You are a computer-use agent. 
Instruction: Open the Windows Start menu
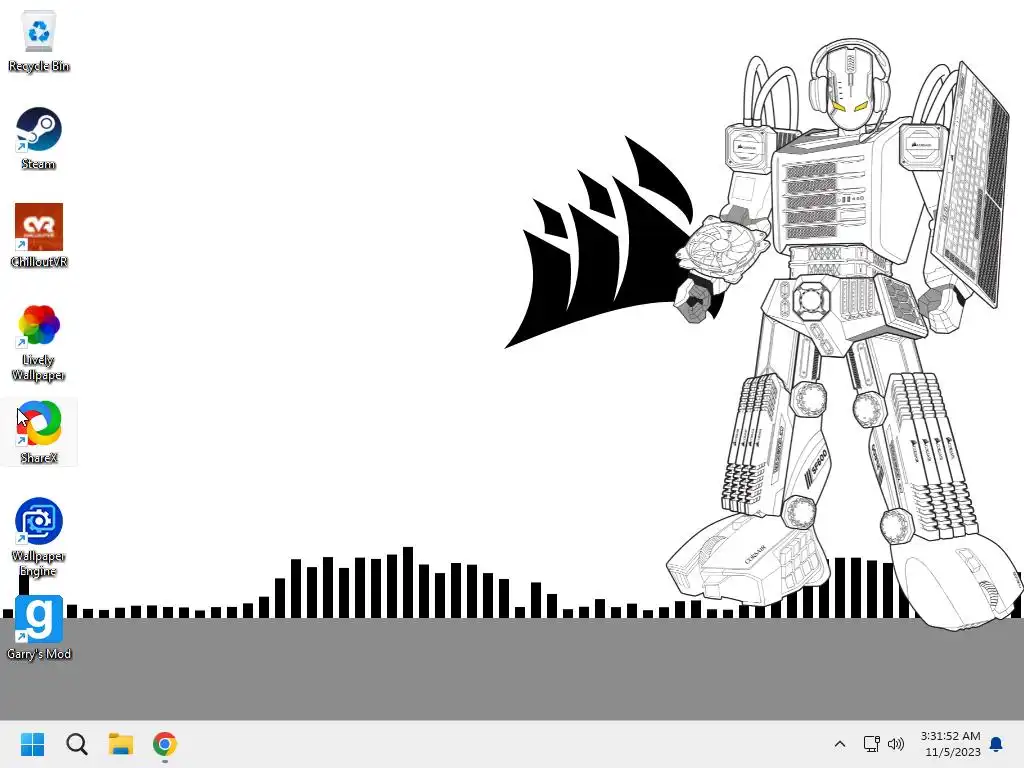pyautogui.click(x=32, y=744)
